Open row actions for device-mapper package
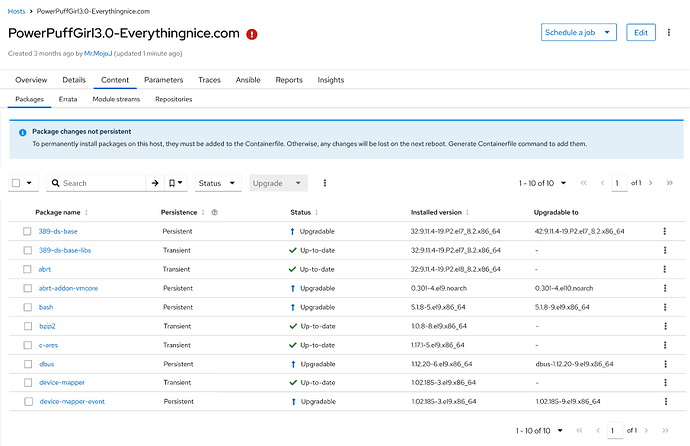690x446 pixels. [665, 383]
